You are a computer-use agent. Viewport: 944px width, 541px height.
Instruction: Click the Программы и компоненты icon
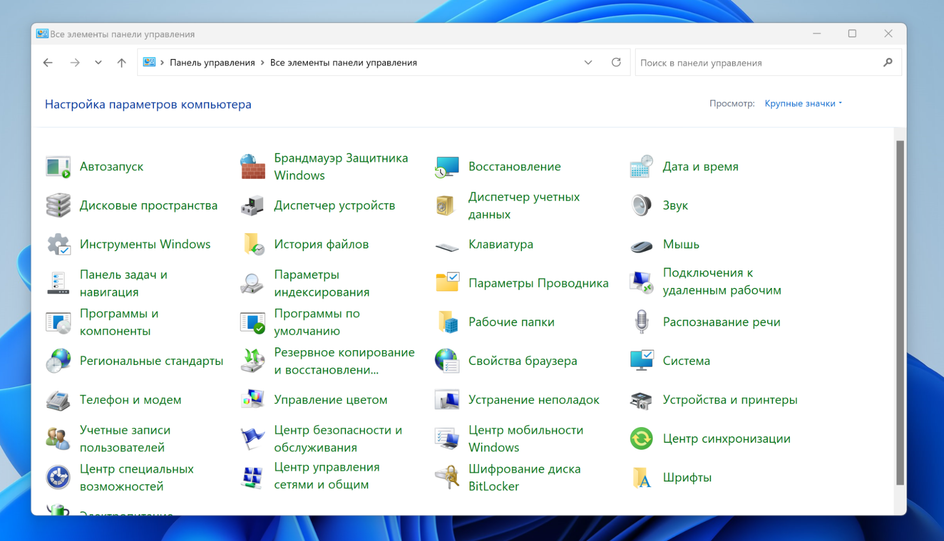coord(58,322)
